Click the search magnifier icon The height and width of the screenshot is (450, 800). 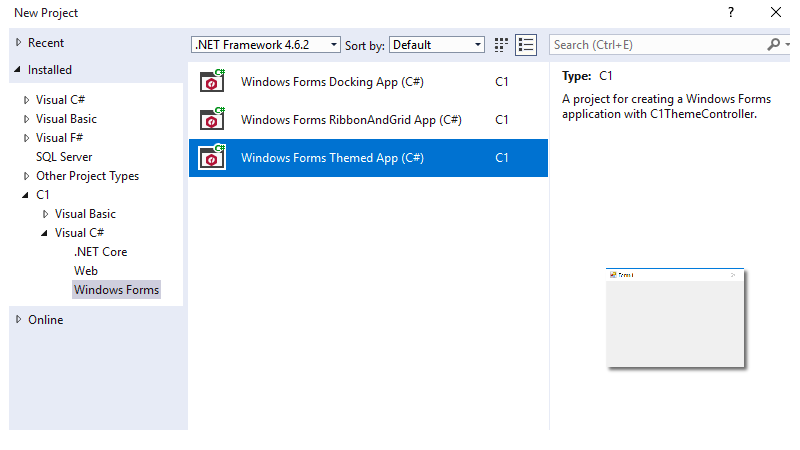point(773,45)
